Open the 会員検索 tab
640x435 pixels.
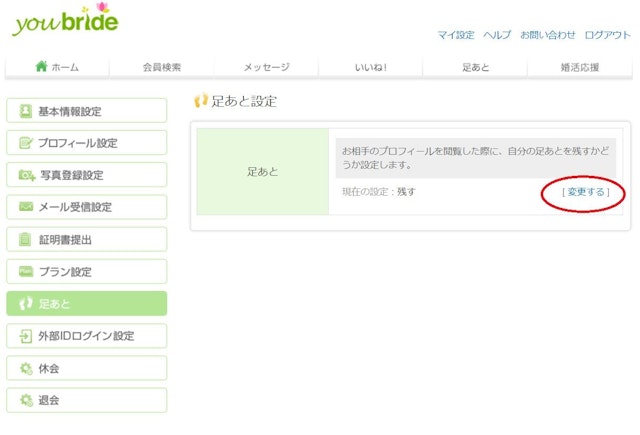[x=161, y=67]
